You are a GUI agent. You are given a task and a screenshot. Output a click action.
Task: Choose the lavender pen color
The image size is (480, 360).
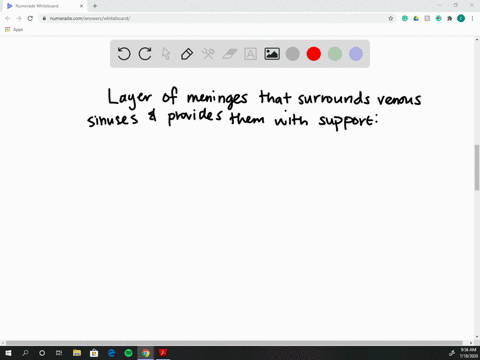pyautogui.click(x=356, y=54)
